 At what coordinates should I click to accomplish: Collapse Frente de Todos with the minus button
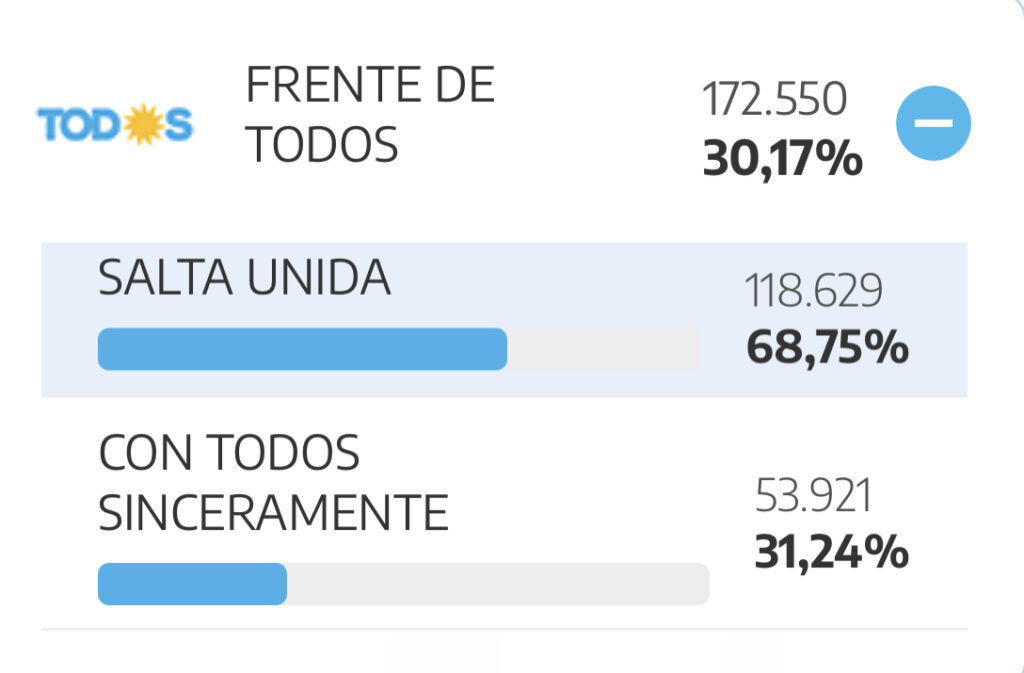tap(933, 123)
